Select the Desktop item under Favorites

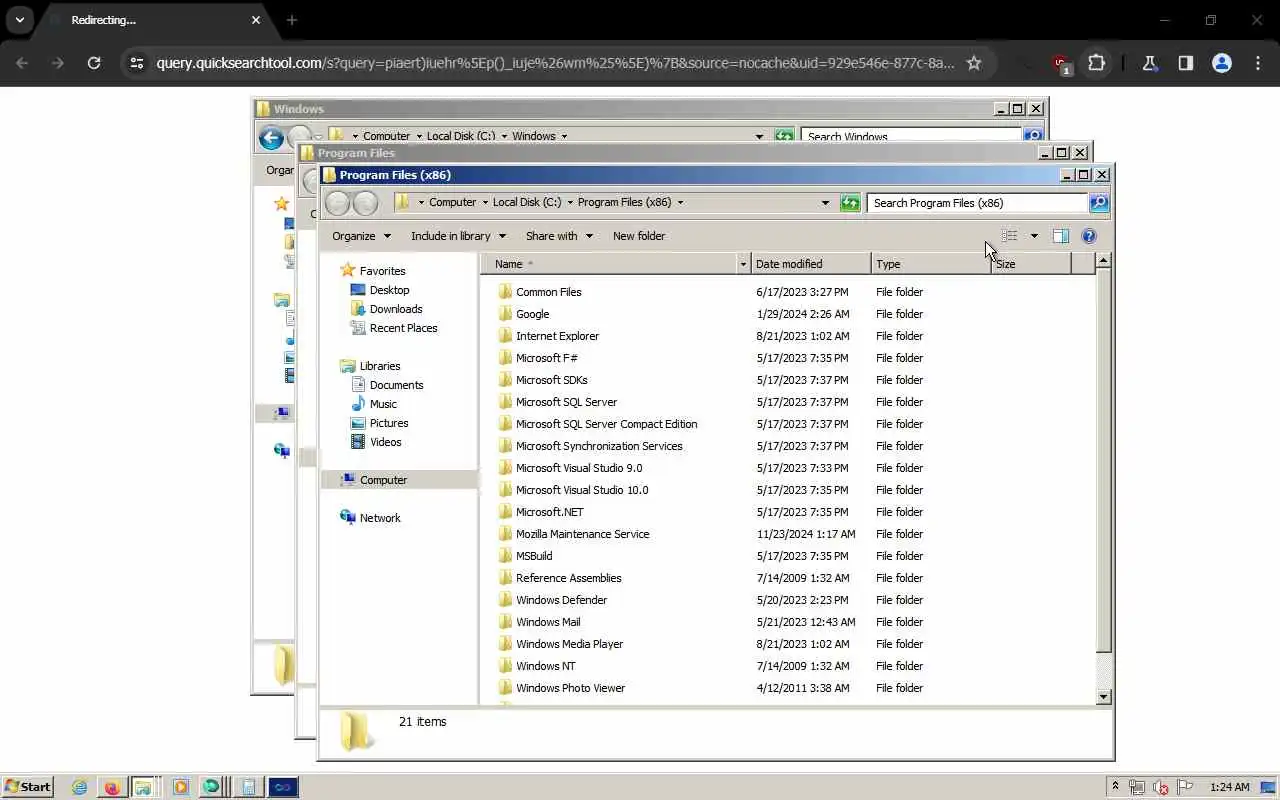(x=380, y=290)
